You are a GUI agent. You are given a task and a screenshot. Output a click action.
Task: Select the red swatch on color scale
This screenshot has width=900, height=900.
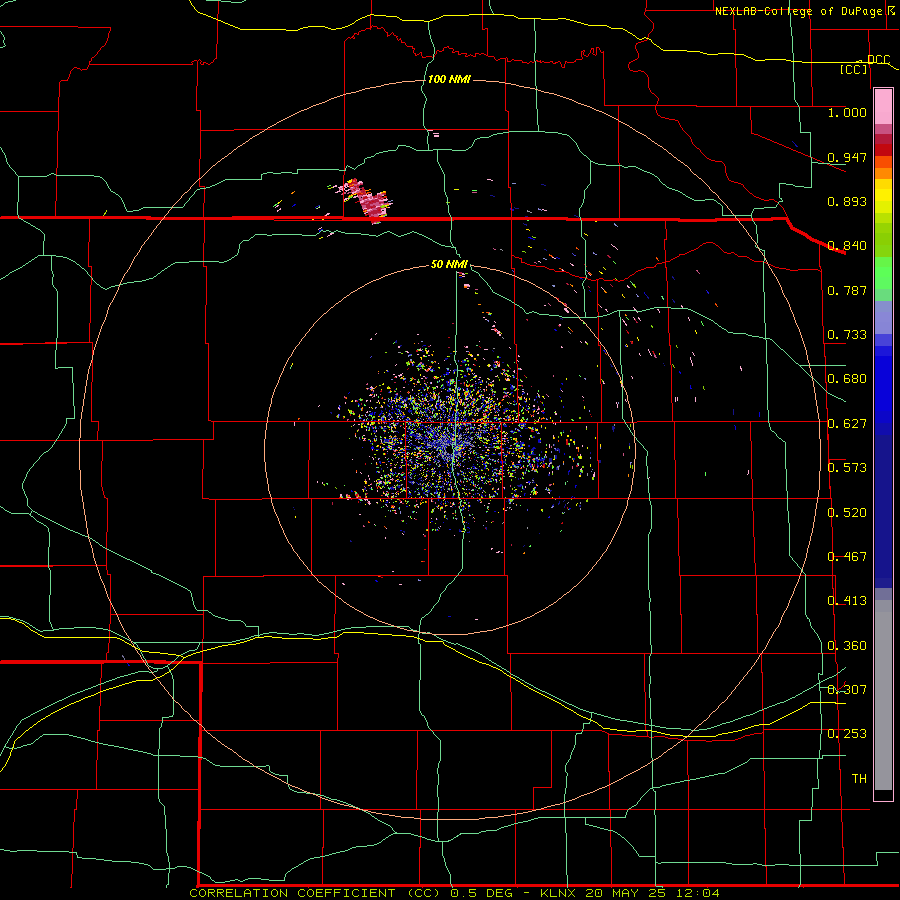click(x=883, y=150)
